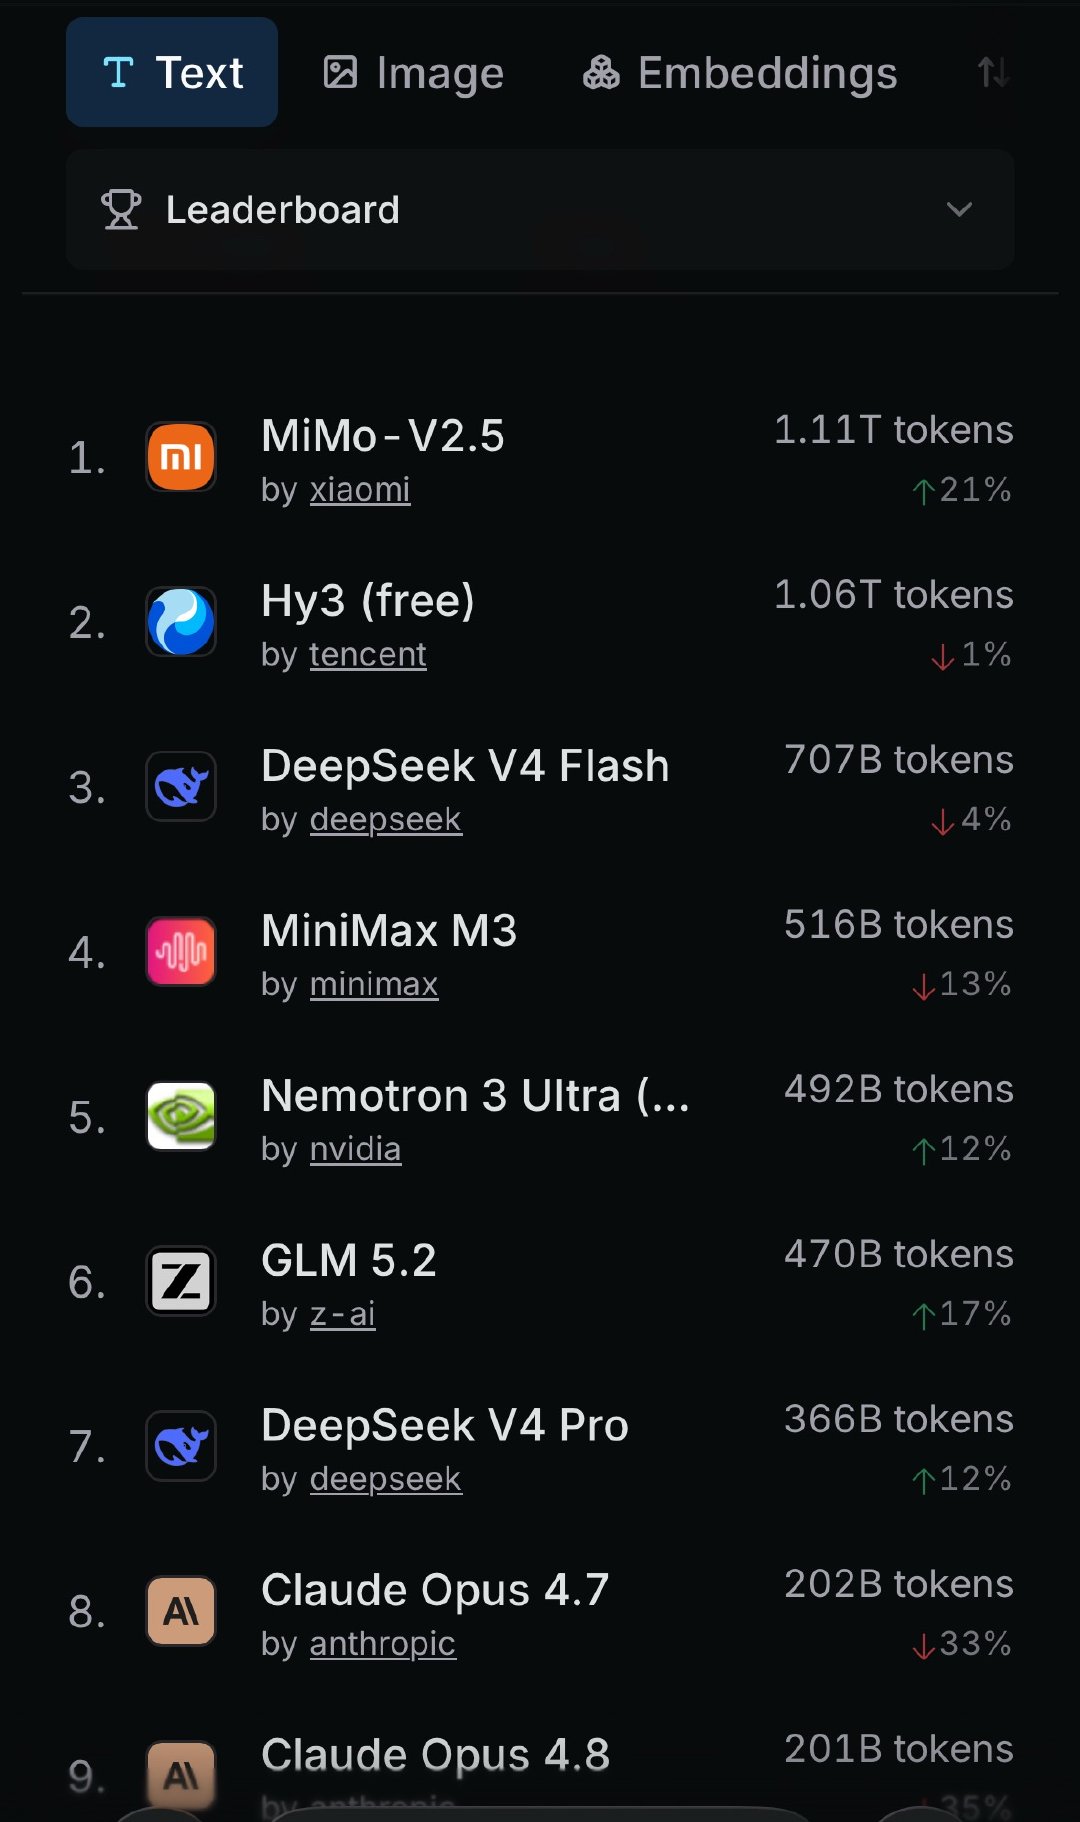
Task: Click DeepSeek V4 Pro whale icon
Action: click(181, 1446)
